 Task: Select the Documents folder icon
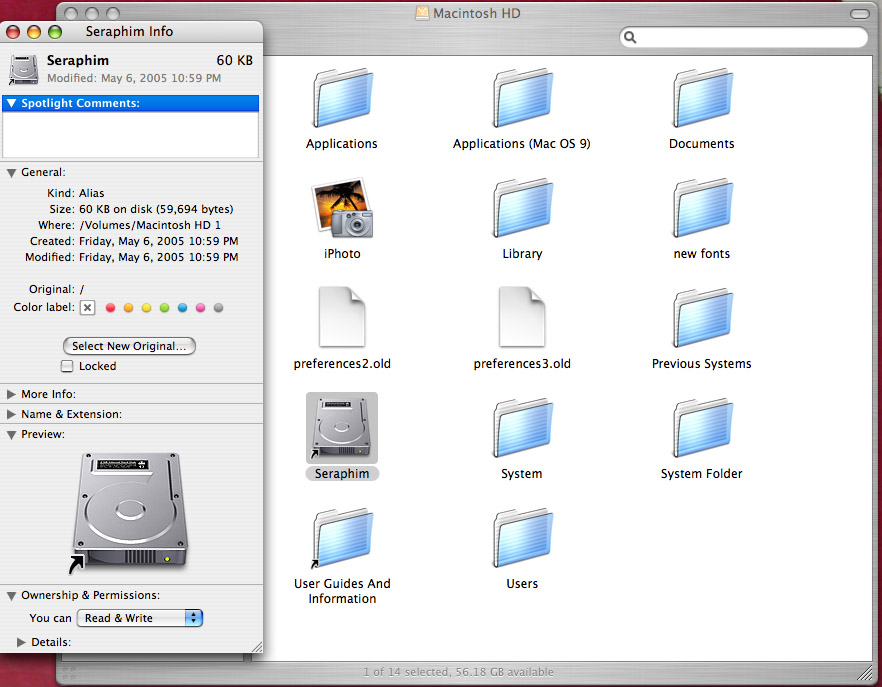click(x=703, y=98)
